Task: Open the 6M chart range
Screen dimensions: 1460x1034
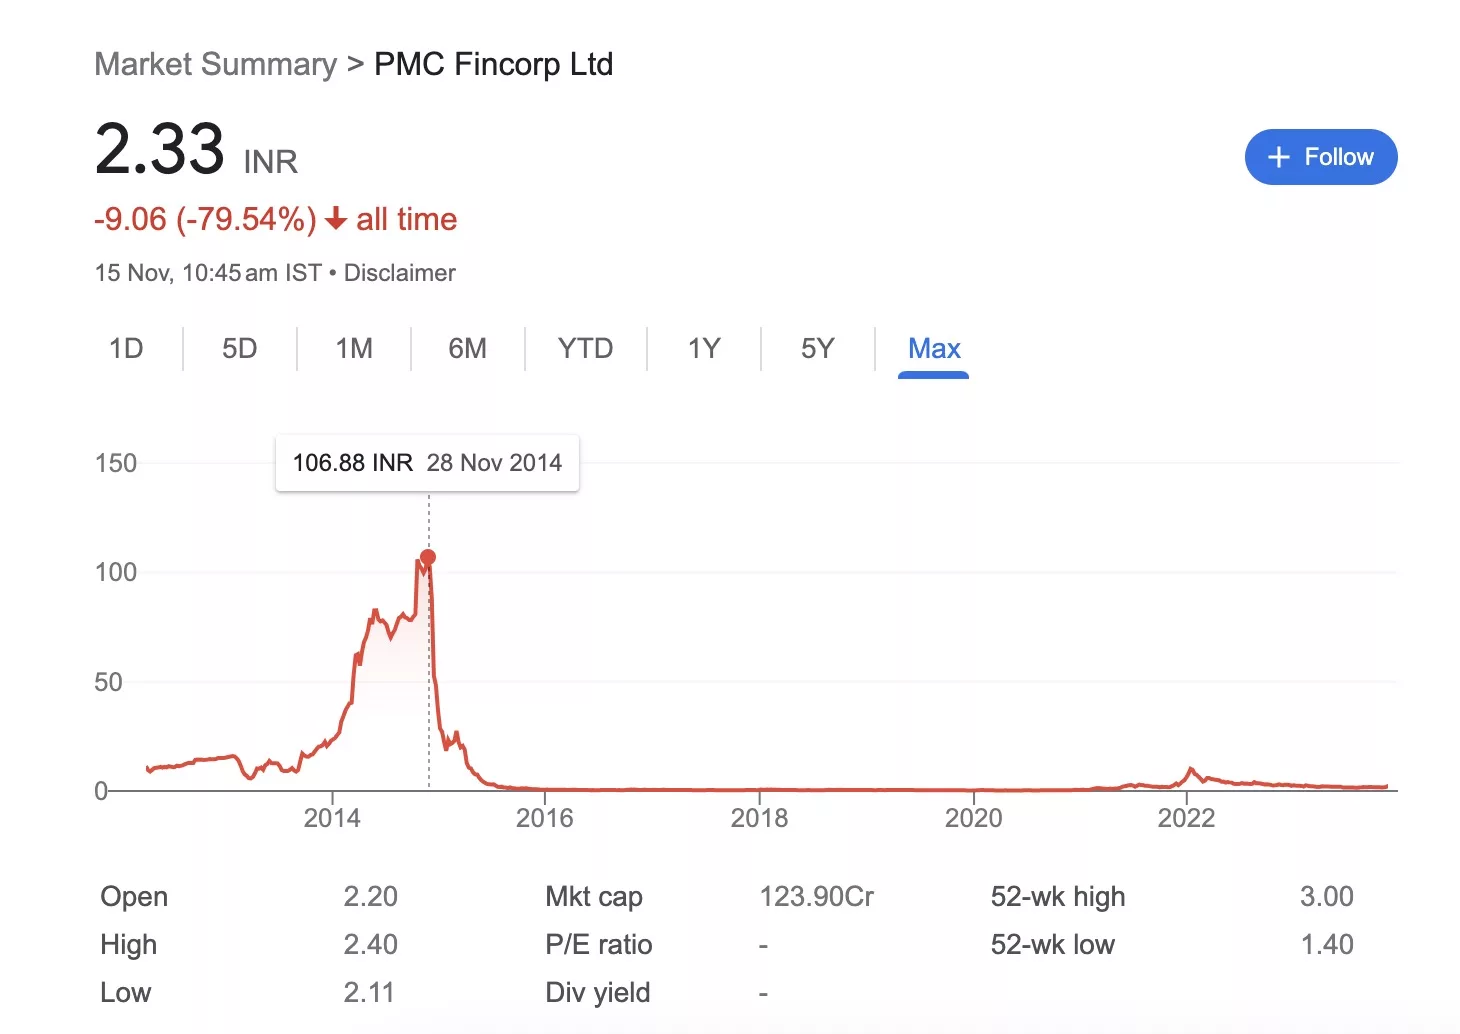Action: (x=467, y=348)
